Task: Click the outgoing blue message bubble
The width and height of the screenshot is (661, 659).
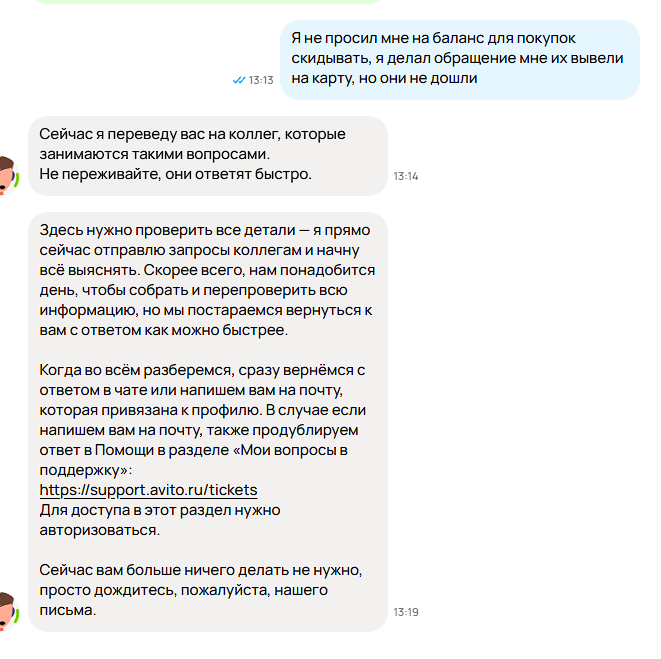Action: point(460,60)
